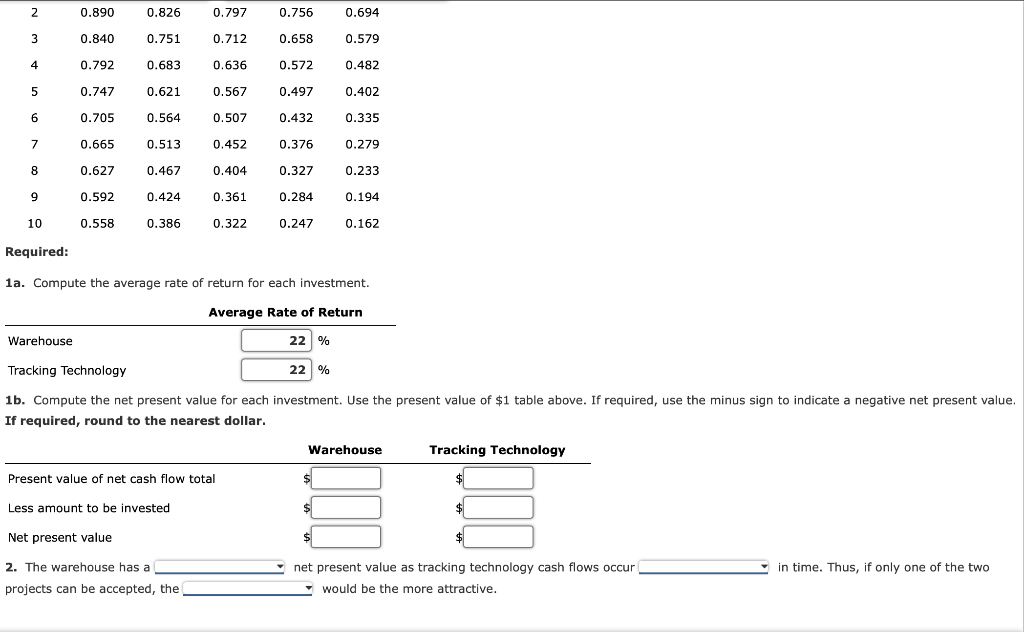Click the period 10 row label
Viewport: 1024px width, 632px height.
click(x=35, y=223)
